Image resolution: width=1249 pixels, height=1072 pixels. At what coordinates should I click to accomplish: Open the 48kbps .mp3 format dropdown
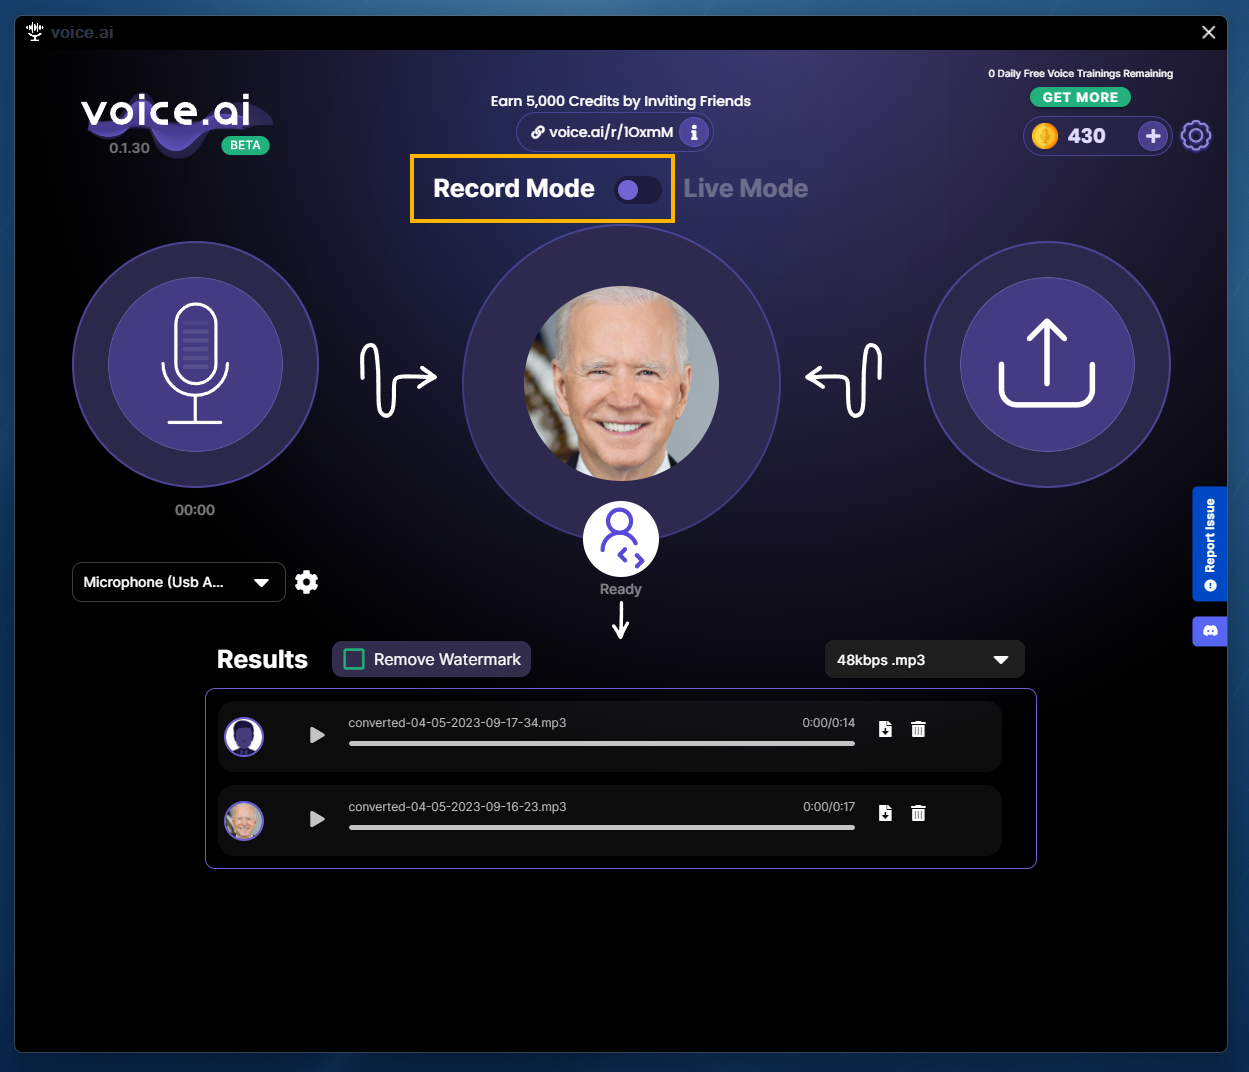pos(925,659)
